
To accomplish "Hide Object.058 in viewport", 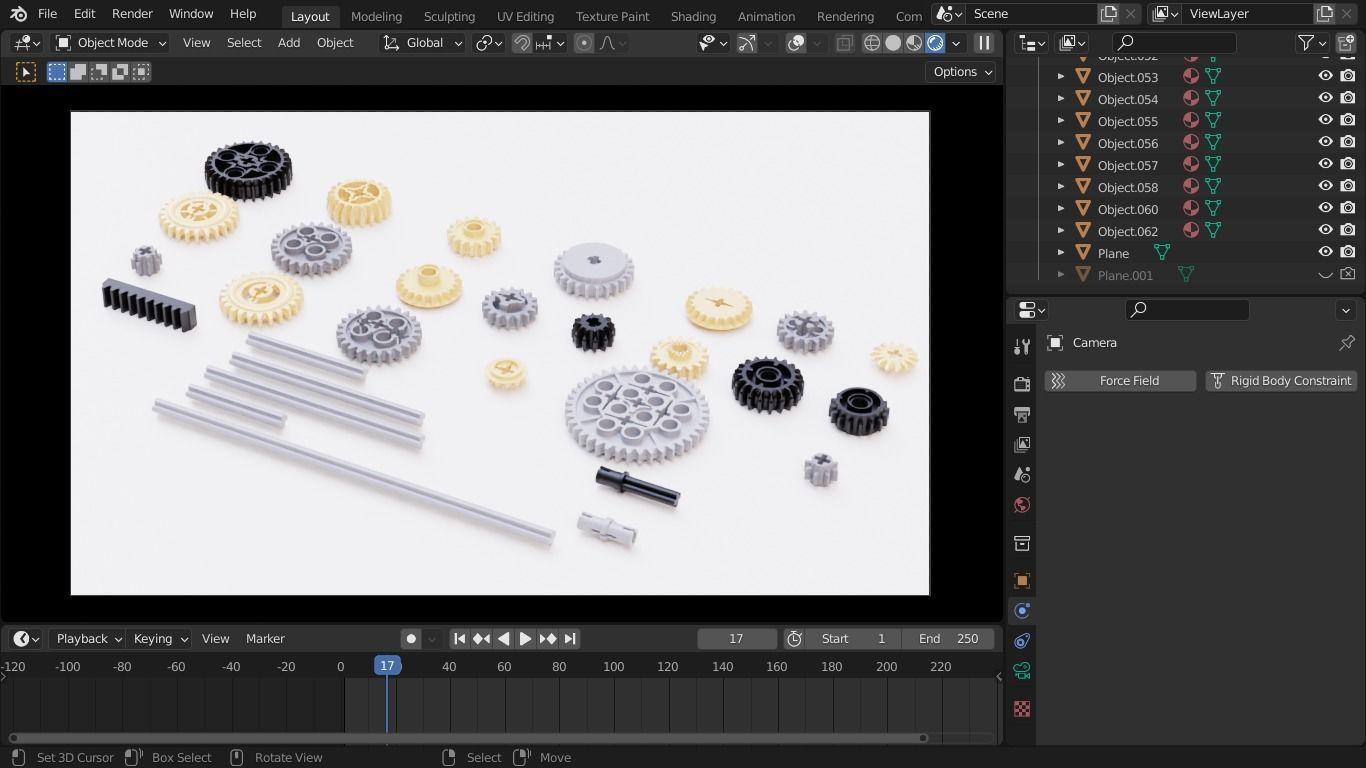I will [1325, 186].
